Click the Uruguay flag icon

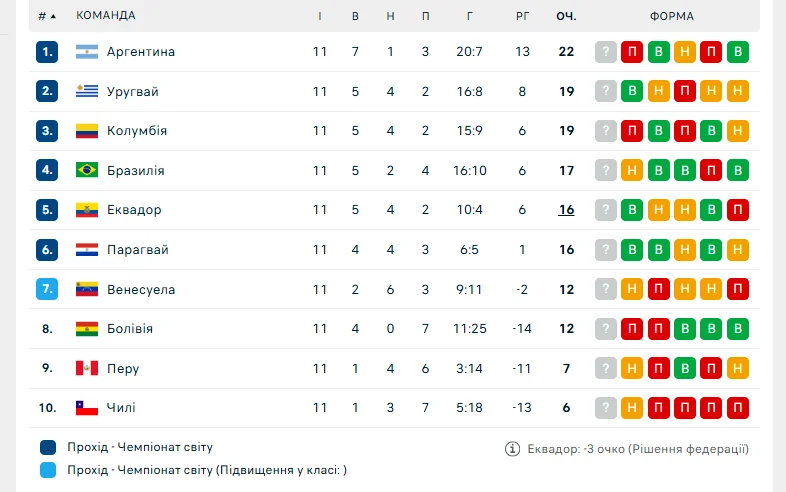tap(87, 92)
